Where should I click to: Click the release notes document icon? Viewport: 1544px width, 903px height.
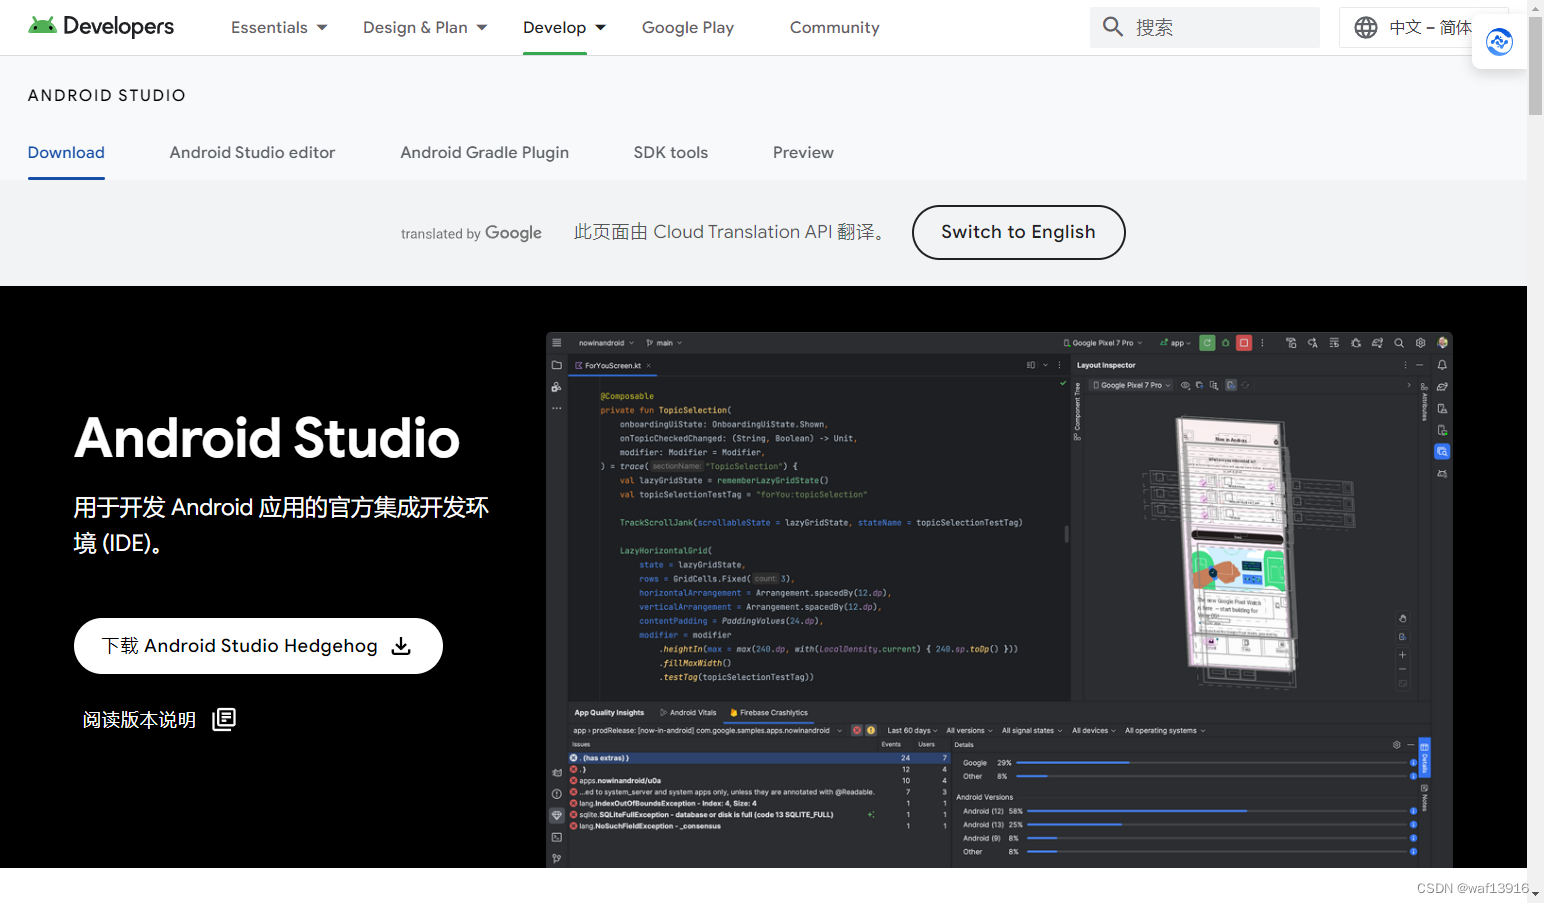tap(224, 719)
